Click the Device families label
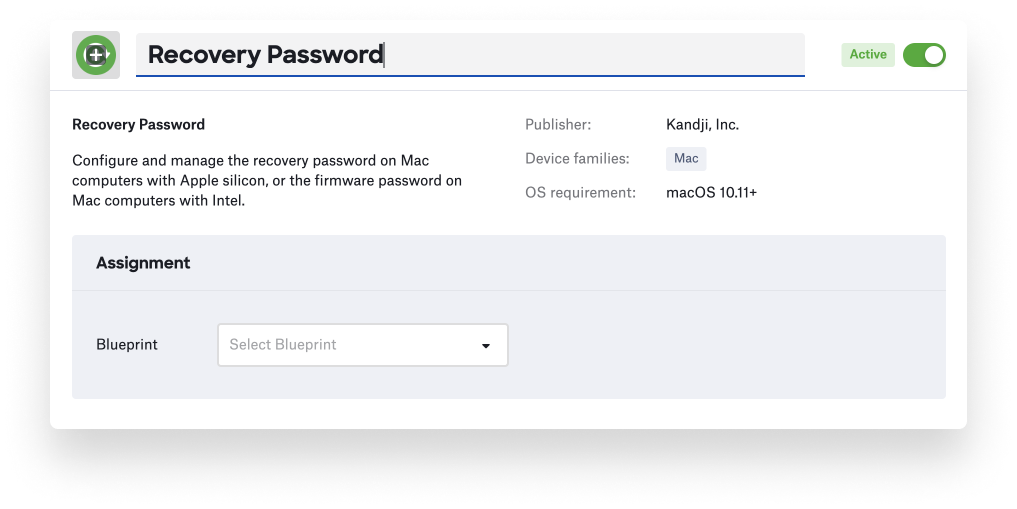The image size is (1017, 509). (x=577, y=159)
